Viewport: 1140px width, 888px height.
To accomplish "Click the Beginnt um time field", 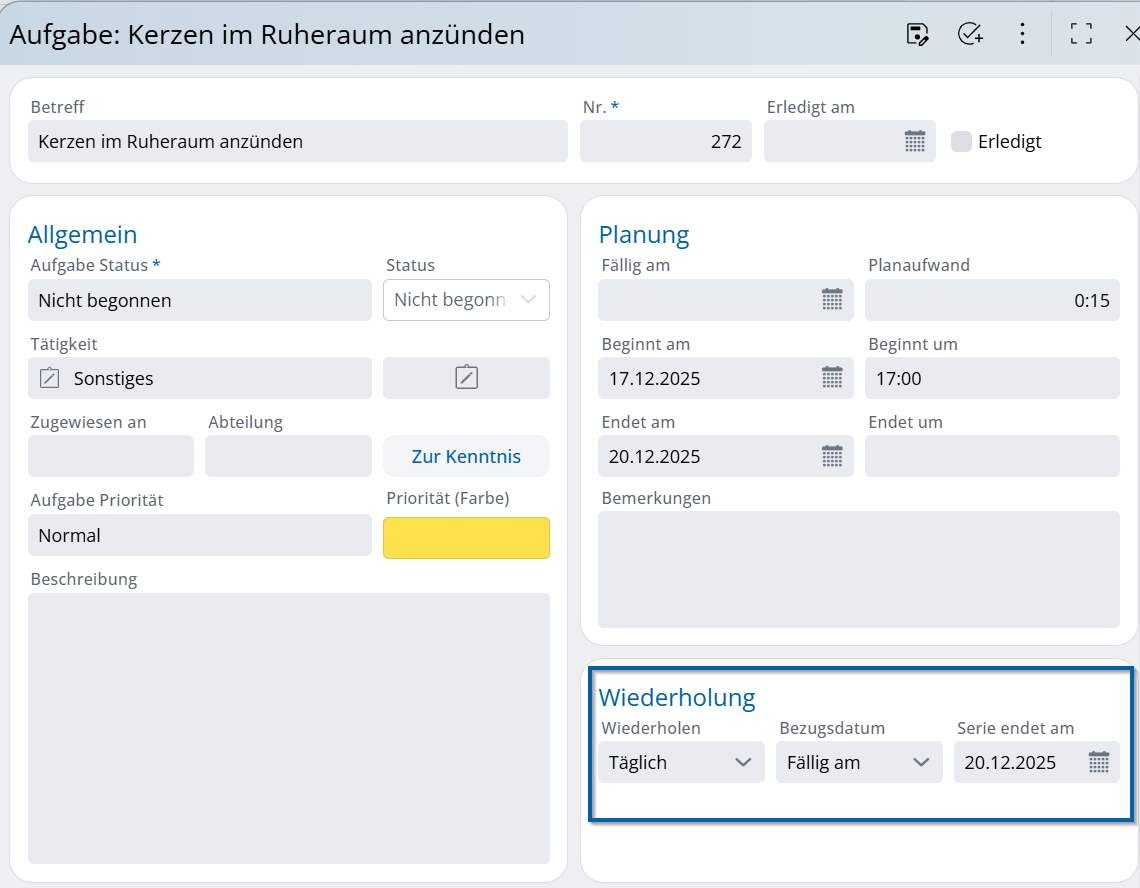I will (x=992, y=378).
